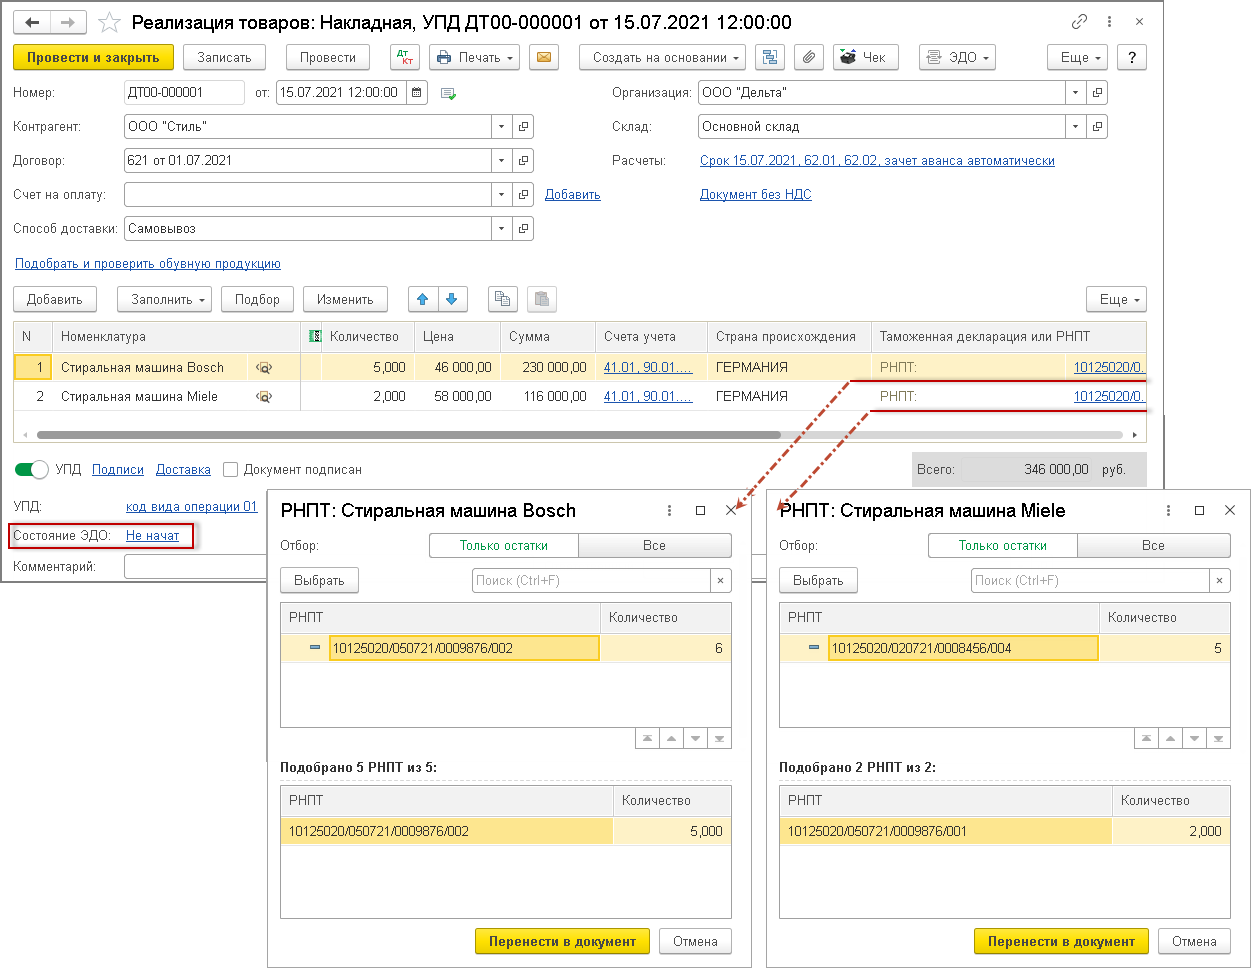This screenshot has height=974, width=1254.
Task: Show Дт/Кт accounting entries
Action: (405, 57)
